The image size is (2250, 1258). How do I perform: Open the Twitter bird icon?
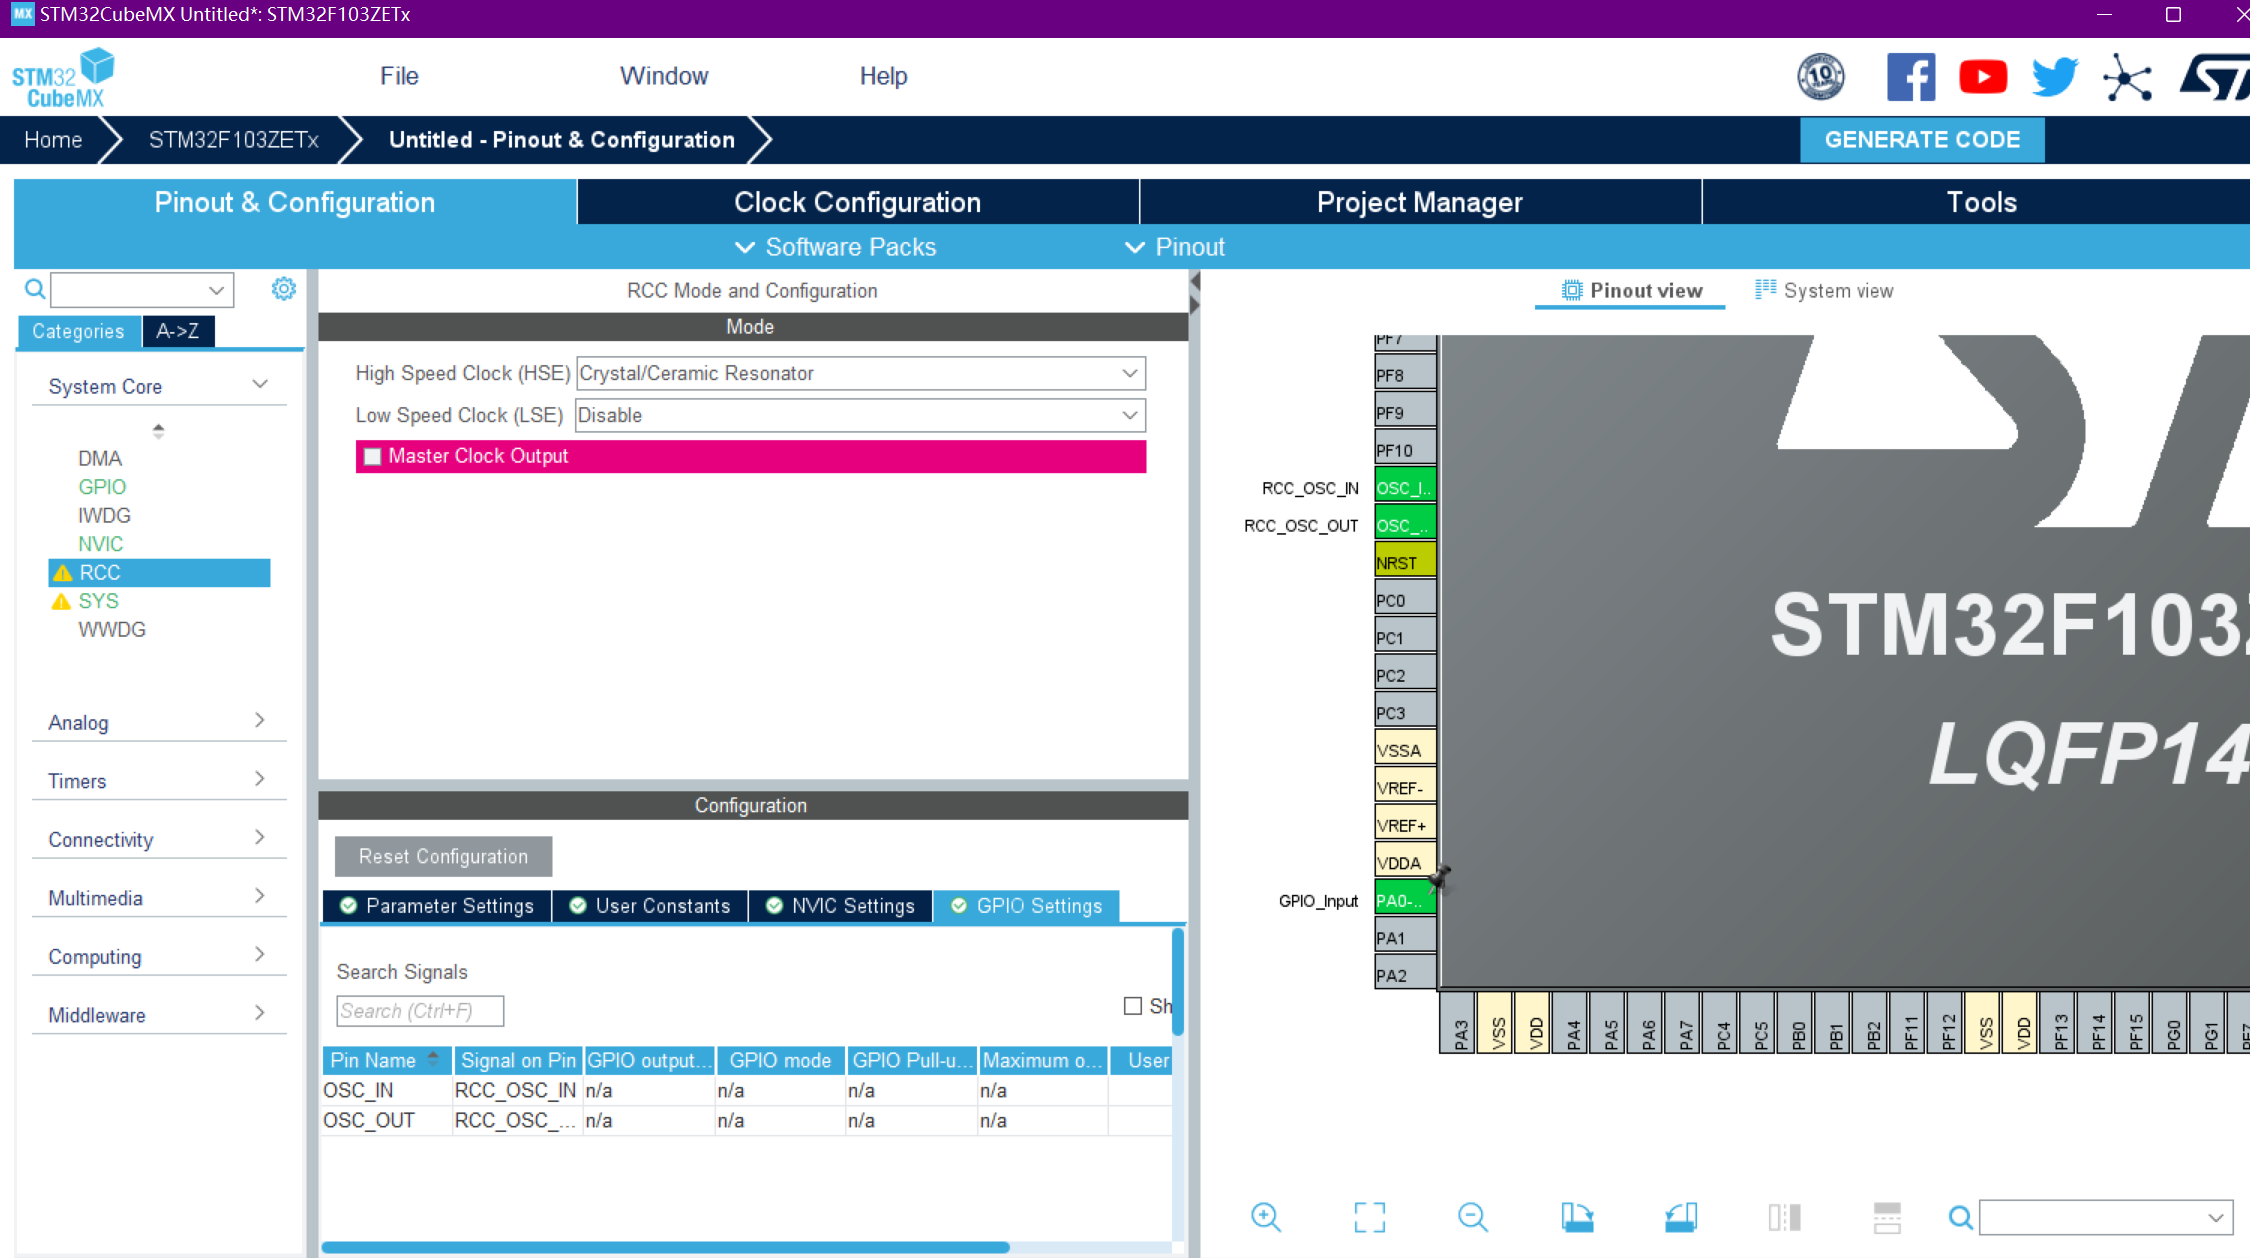[2054, 77]
